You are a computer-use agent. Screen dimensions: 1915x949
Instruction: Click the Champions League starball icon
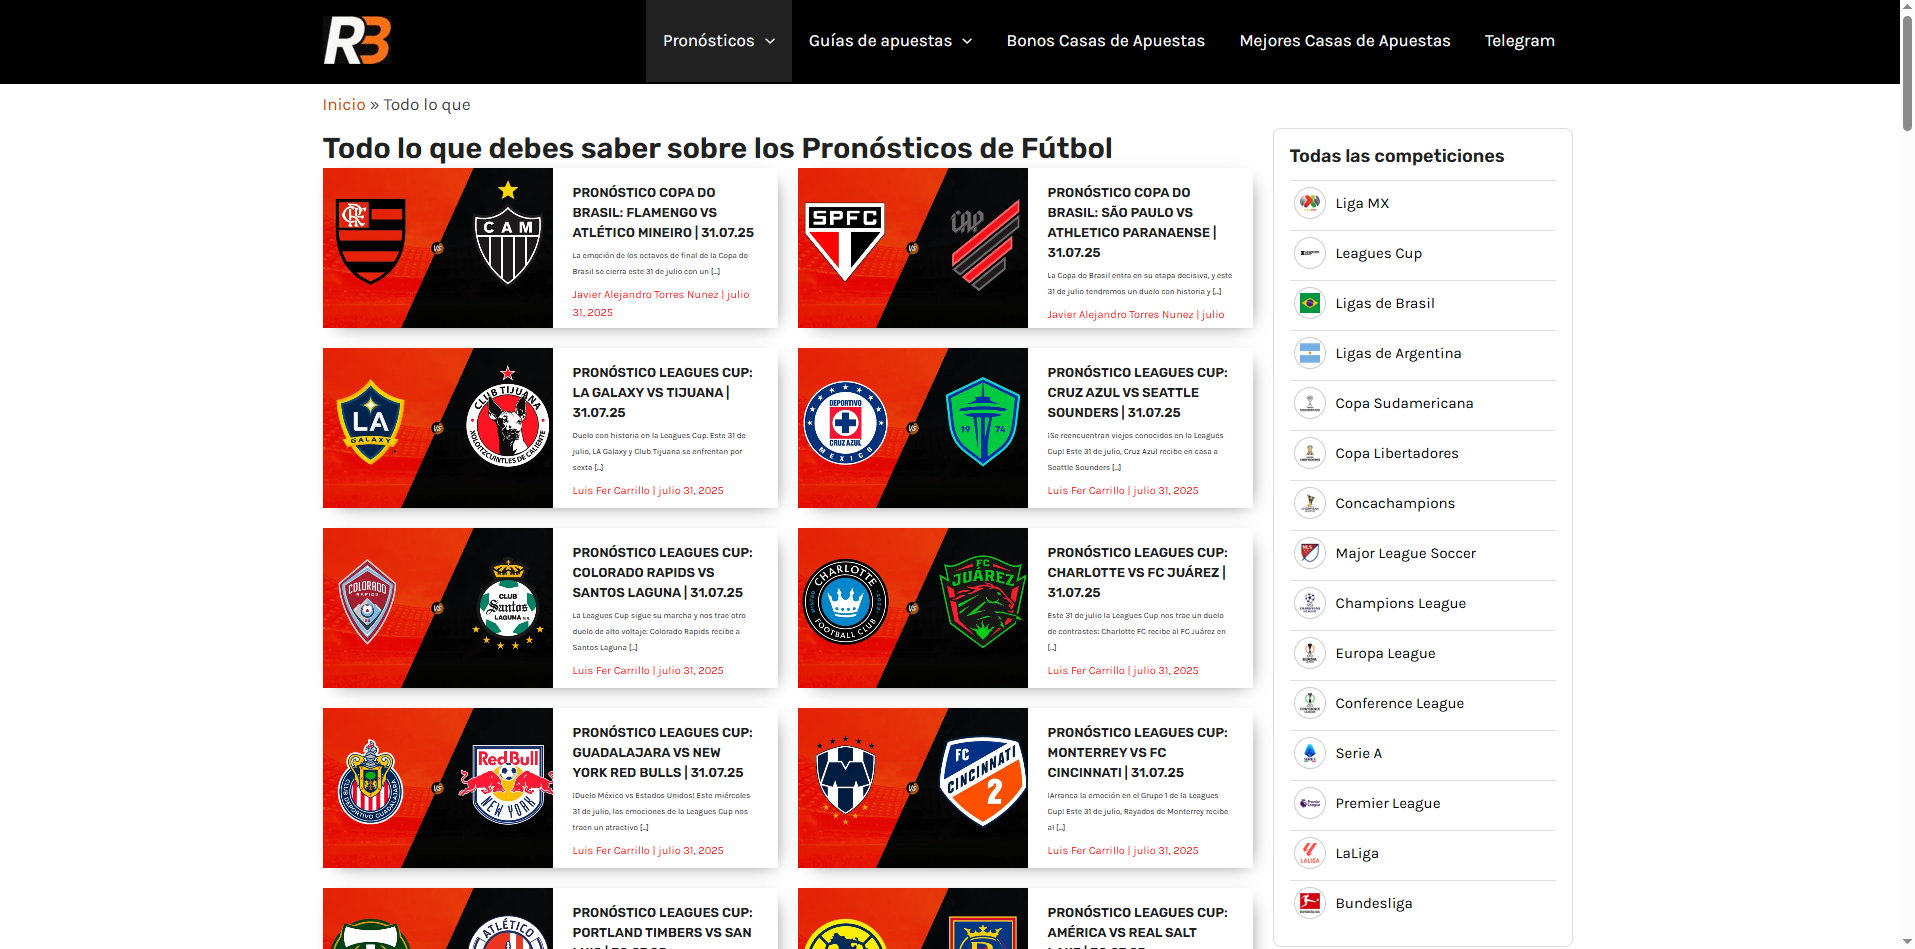tap(1310, 603)
